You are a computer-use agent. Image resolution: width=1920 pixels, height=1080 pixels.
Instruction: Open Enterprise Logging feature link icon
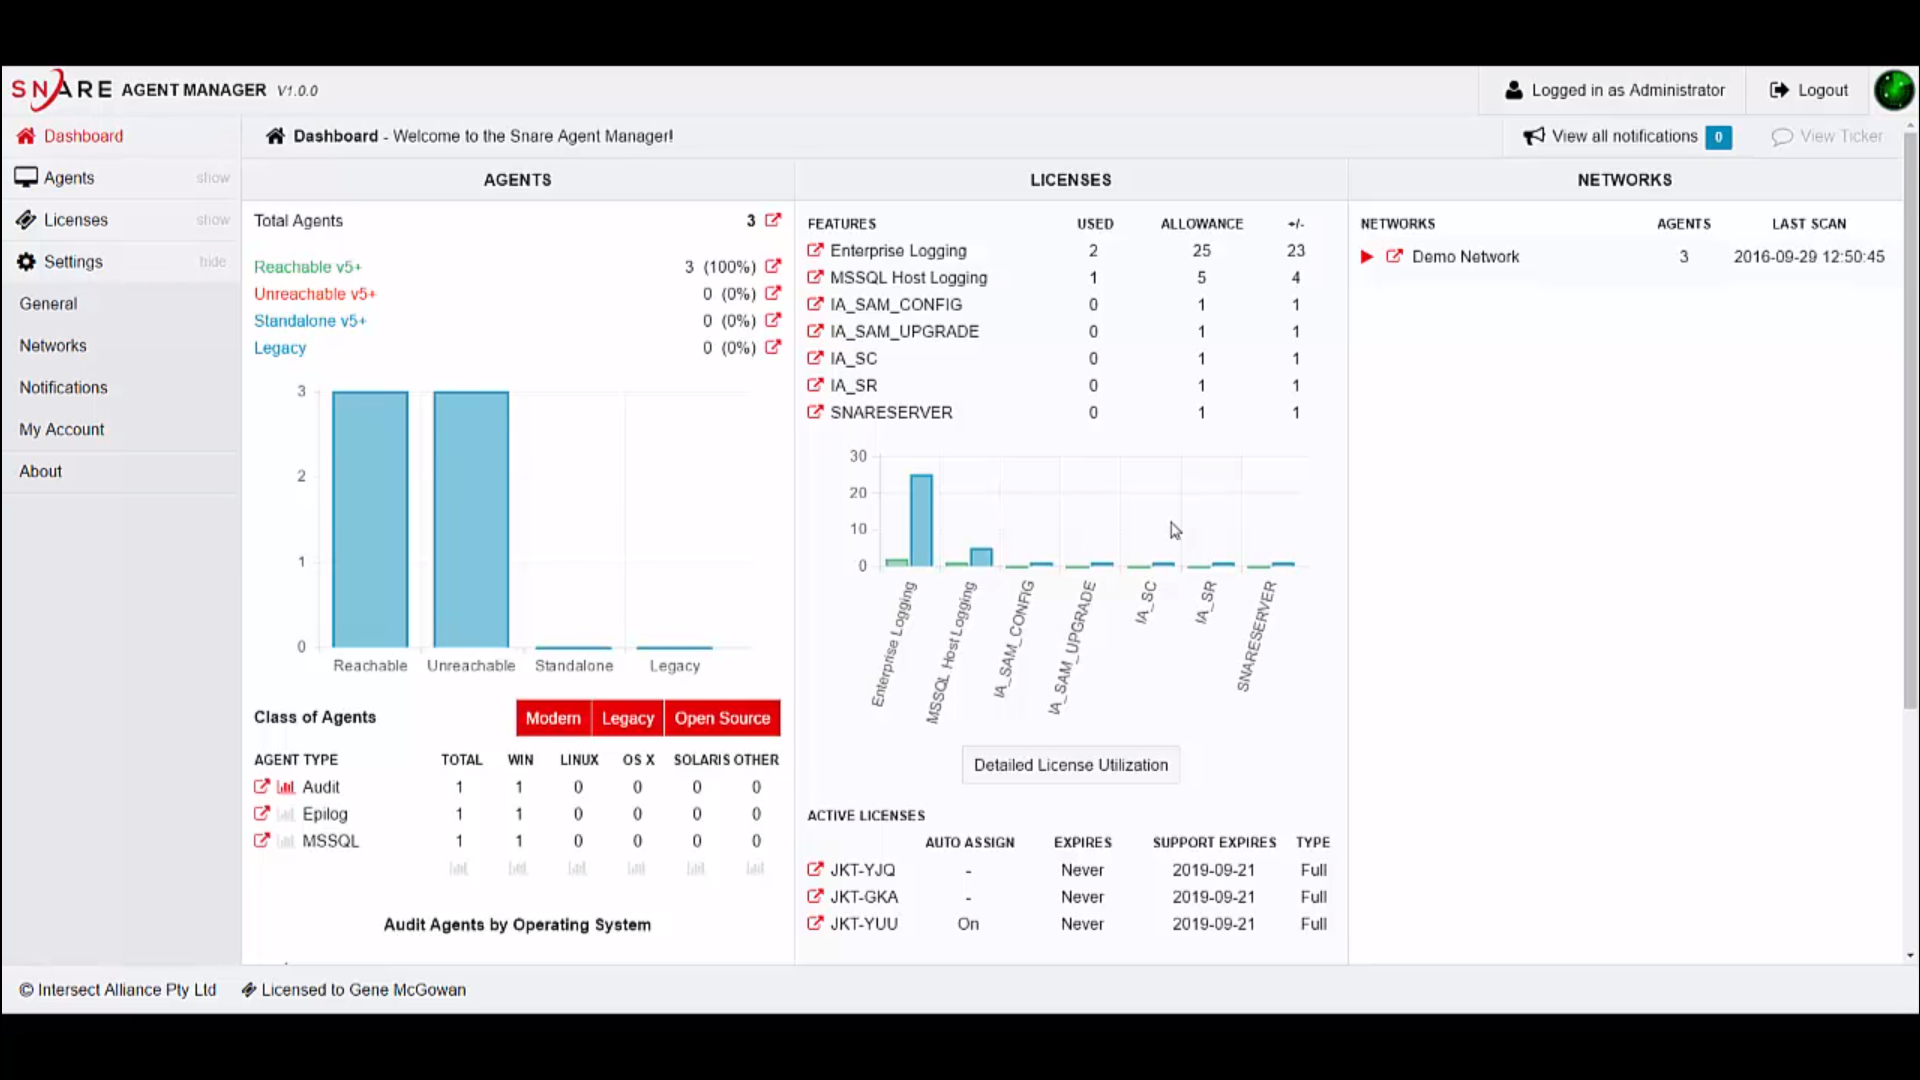pos(815,250)
